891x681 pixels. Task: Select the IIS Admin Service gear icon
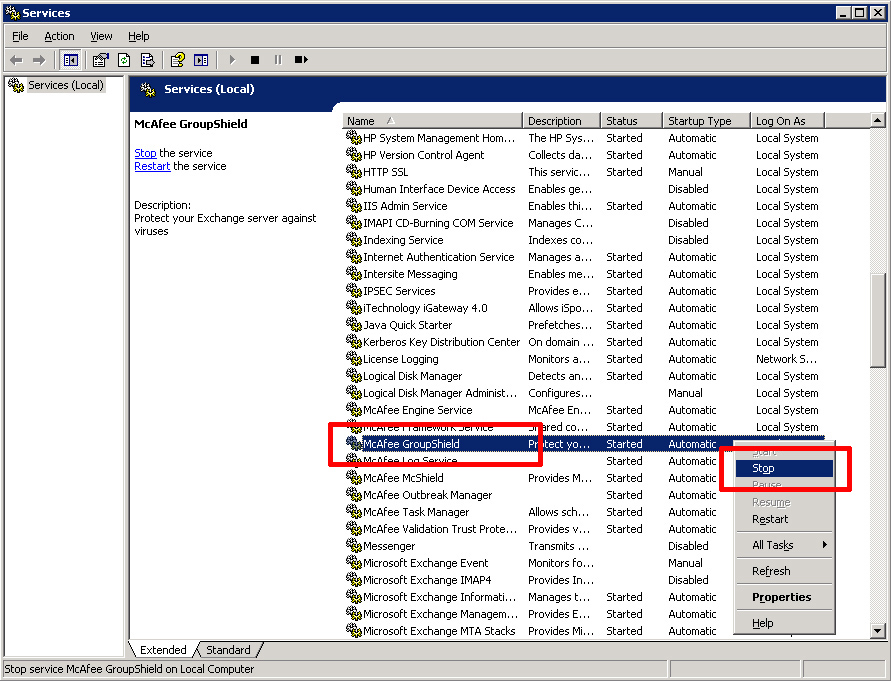(x=353, y=206)
